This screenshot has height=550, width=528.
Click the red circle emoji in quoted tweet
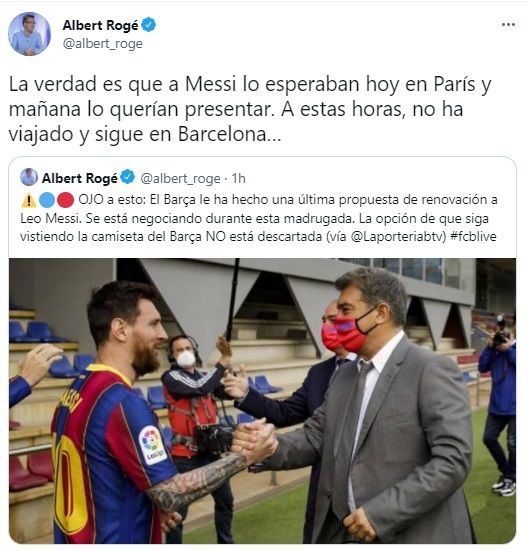coord(65,200)
